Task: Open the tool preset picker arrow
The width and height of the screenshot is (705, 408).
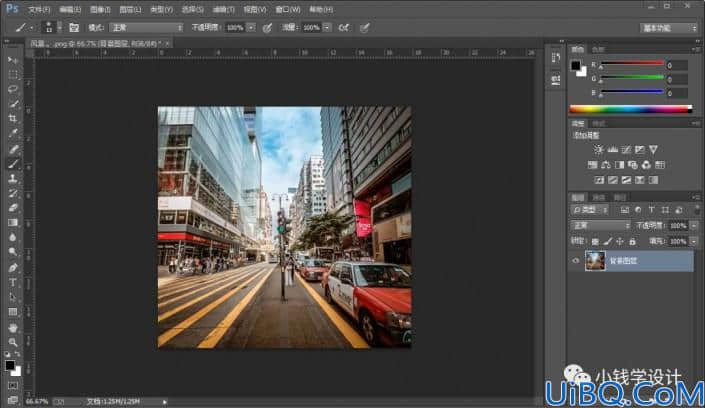Action: click(x=31, y=28)
